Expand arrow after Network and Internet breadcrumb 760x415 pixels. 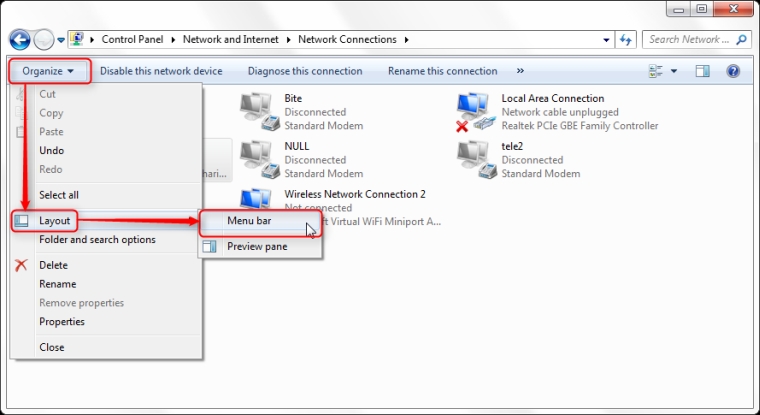tap(288, 40)
